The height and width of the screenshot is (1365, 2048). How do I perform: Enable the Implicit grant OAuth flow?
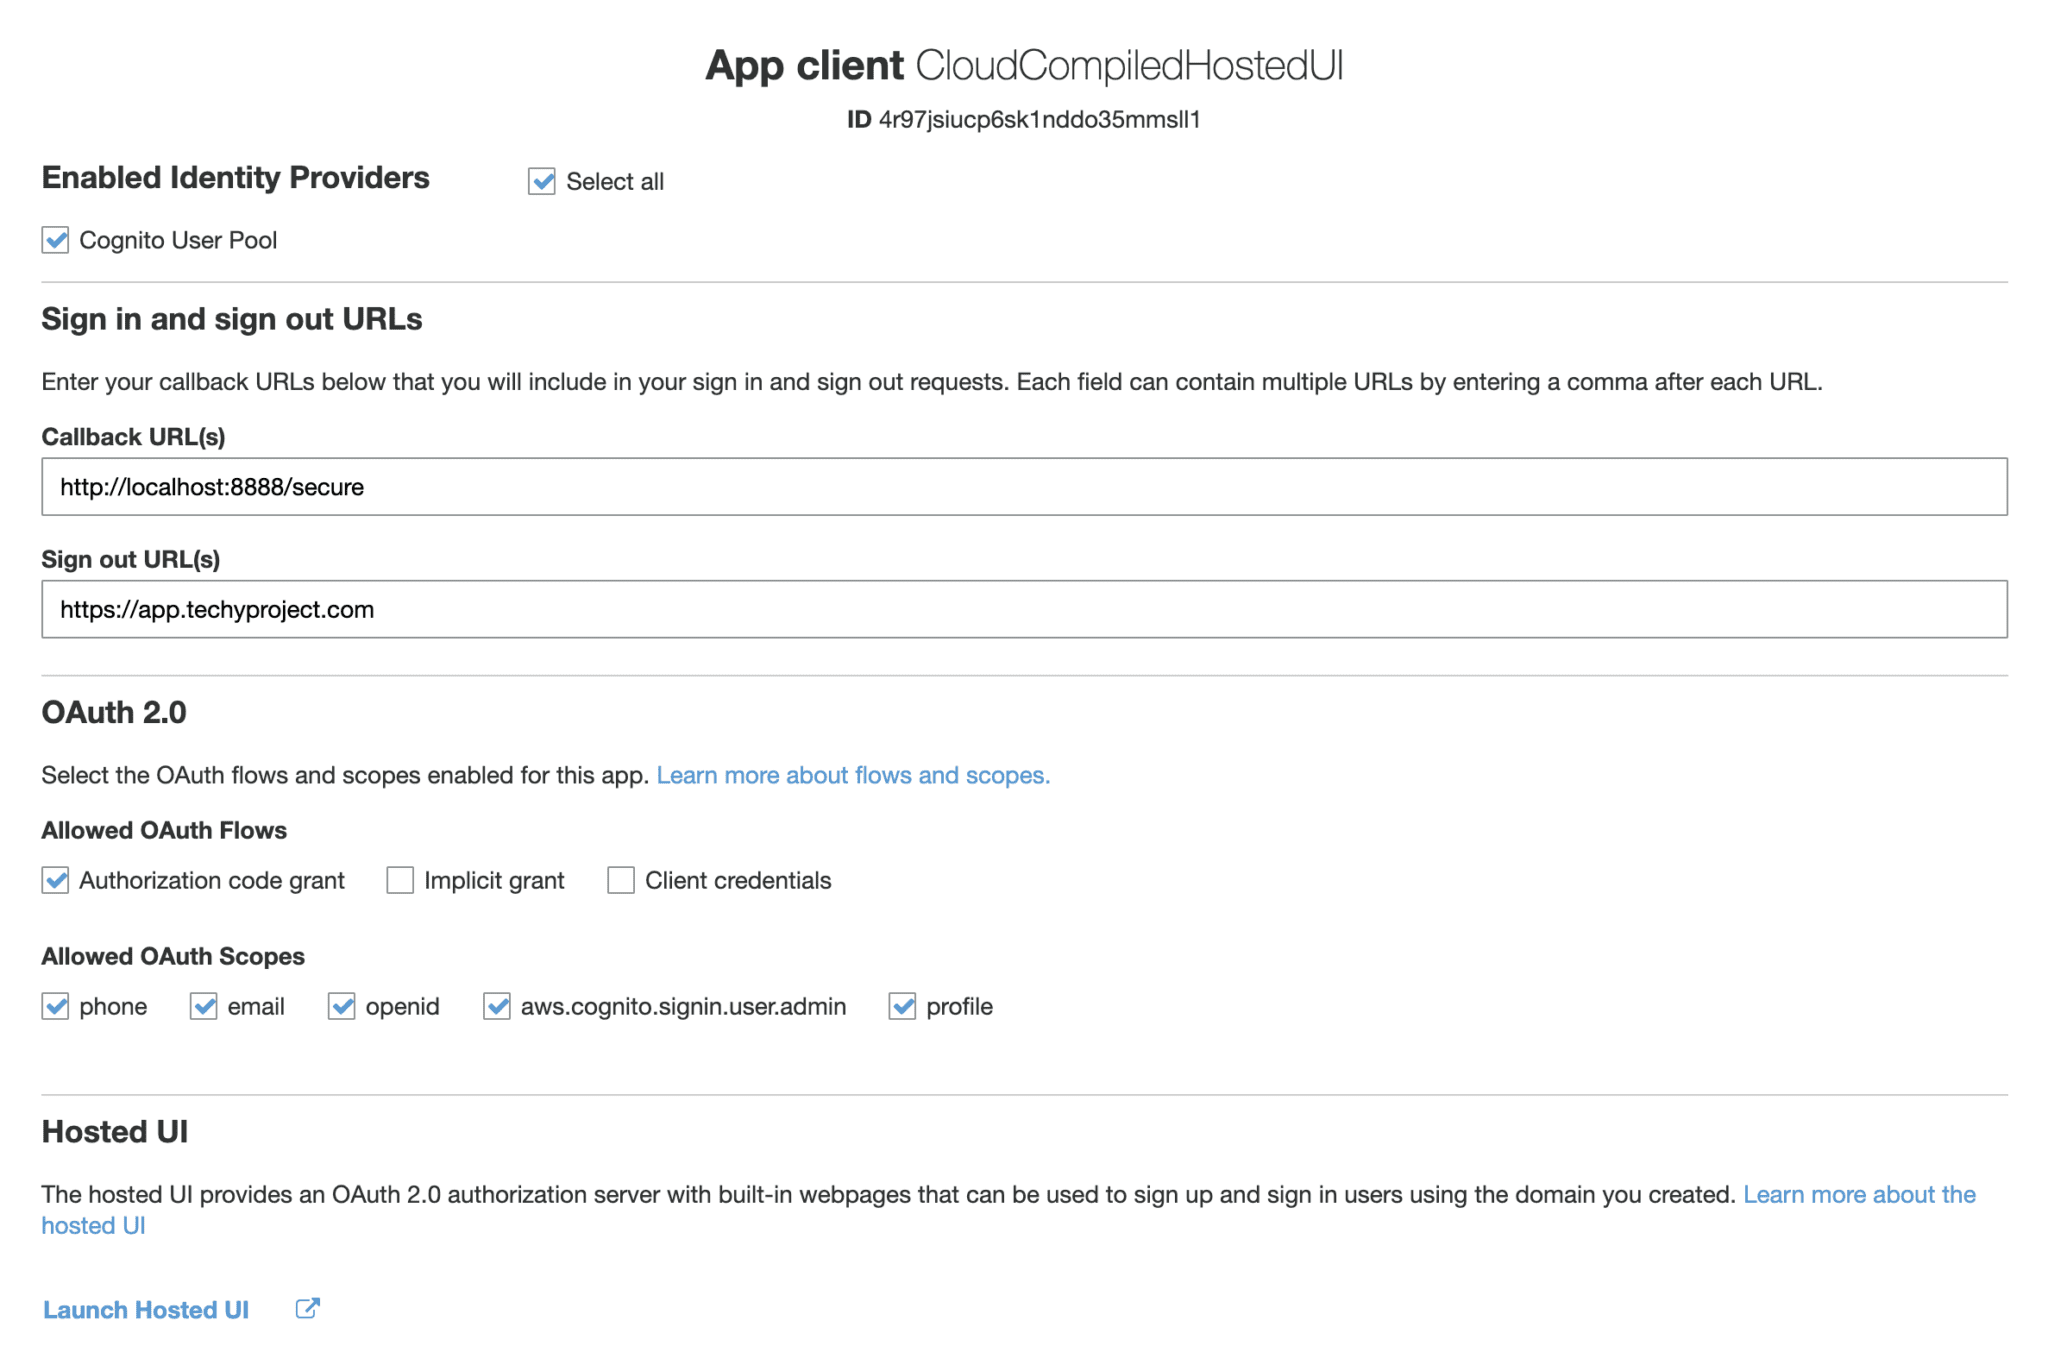pyautogui.click(x=399, y=880)
